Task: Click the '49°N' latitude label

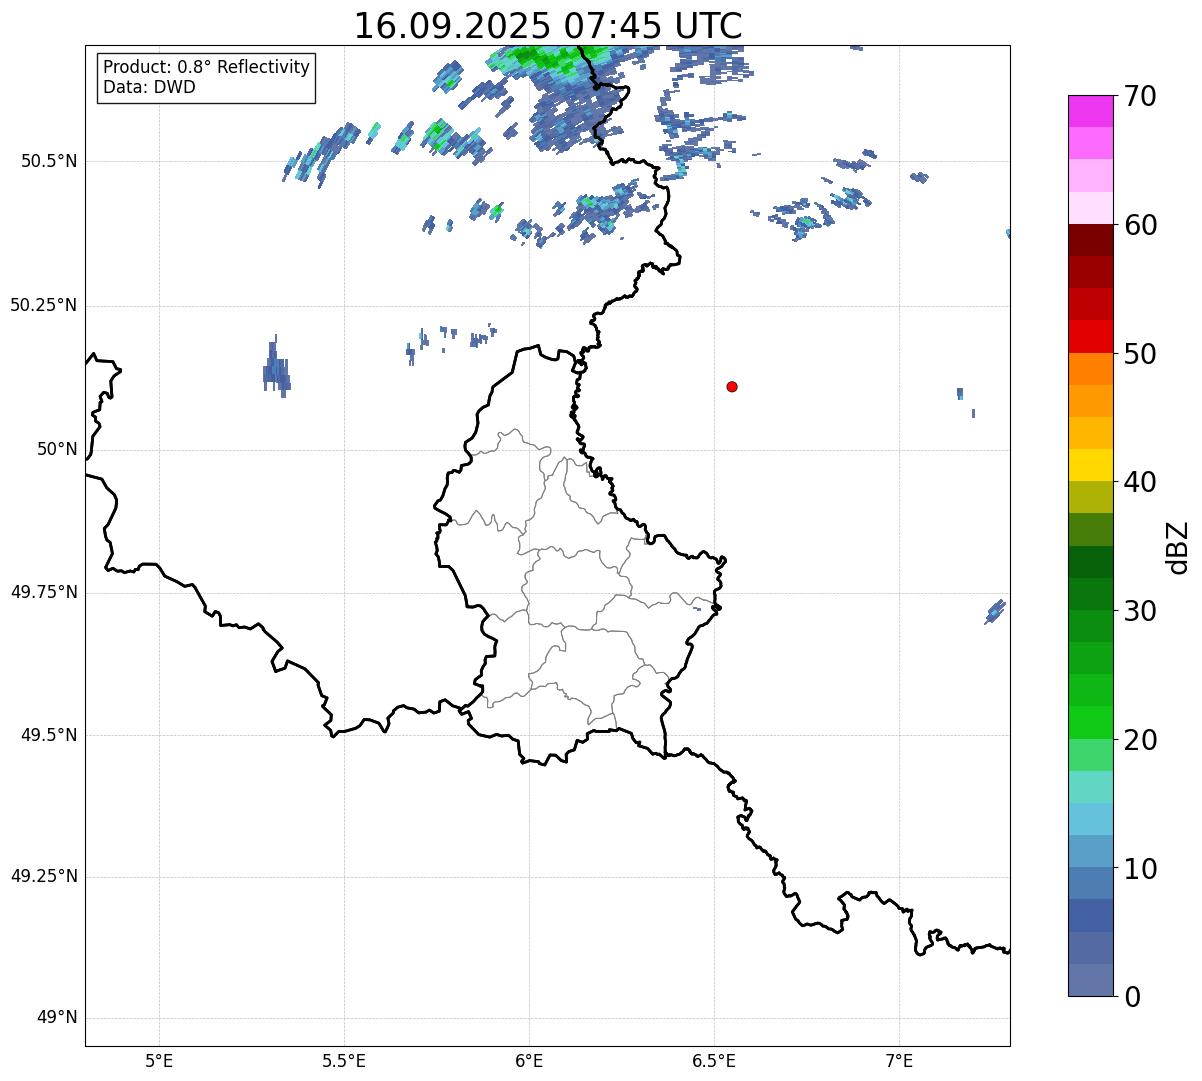Action: click(x=57, y=1018)
